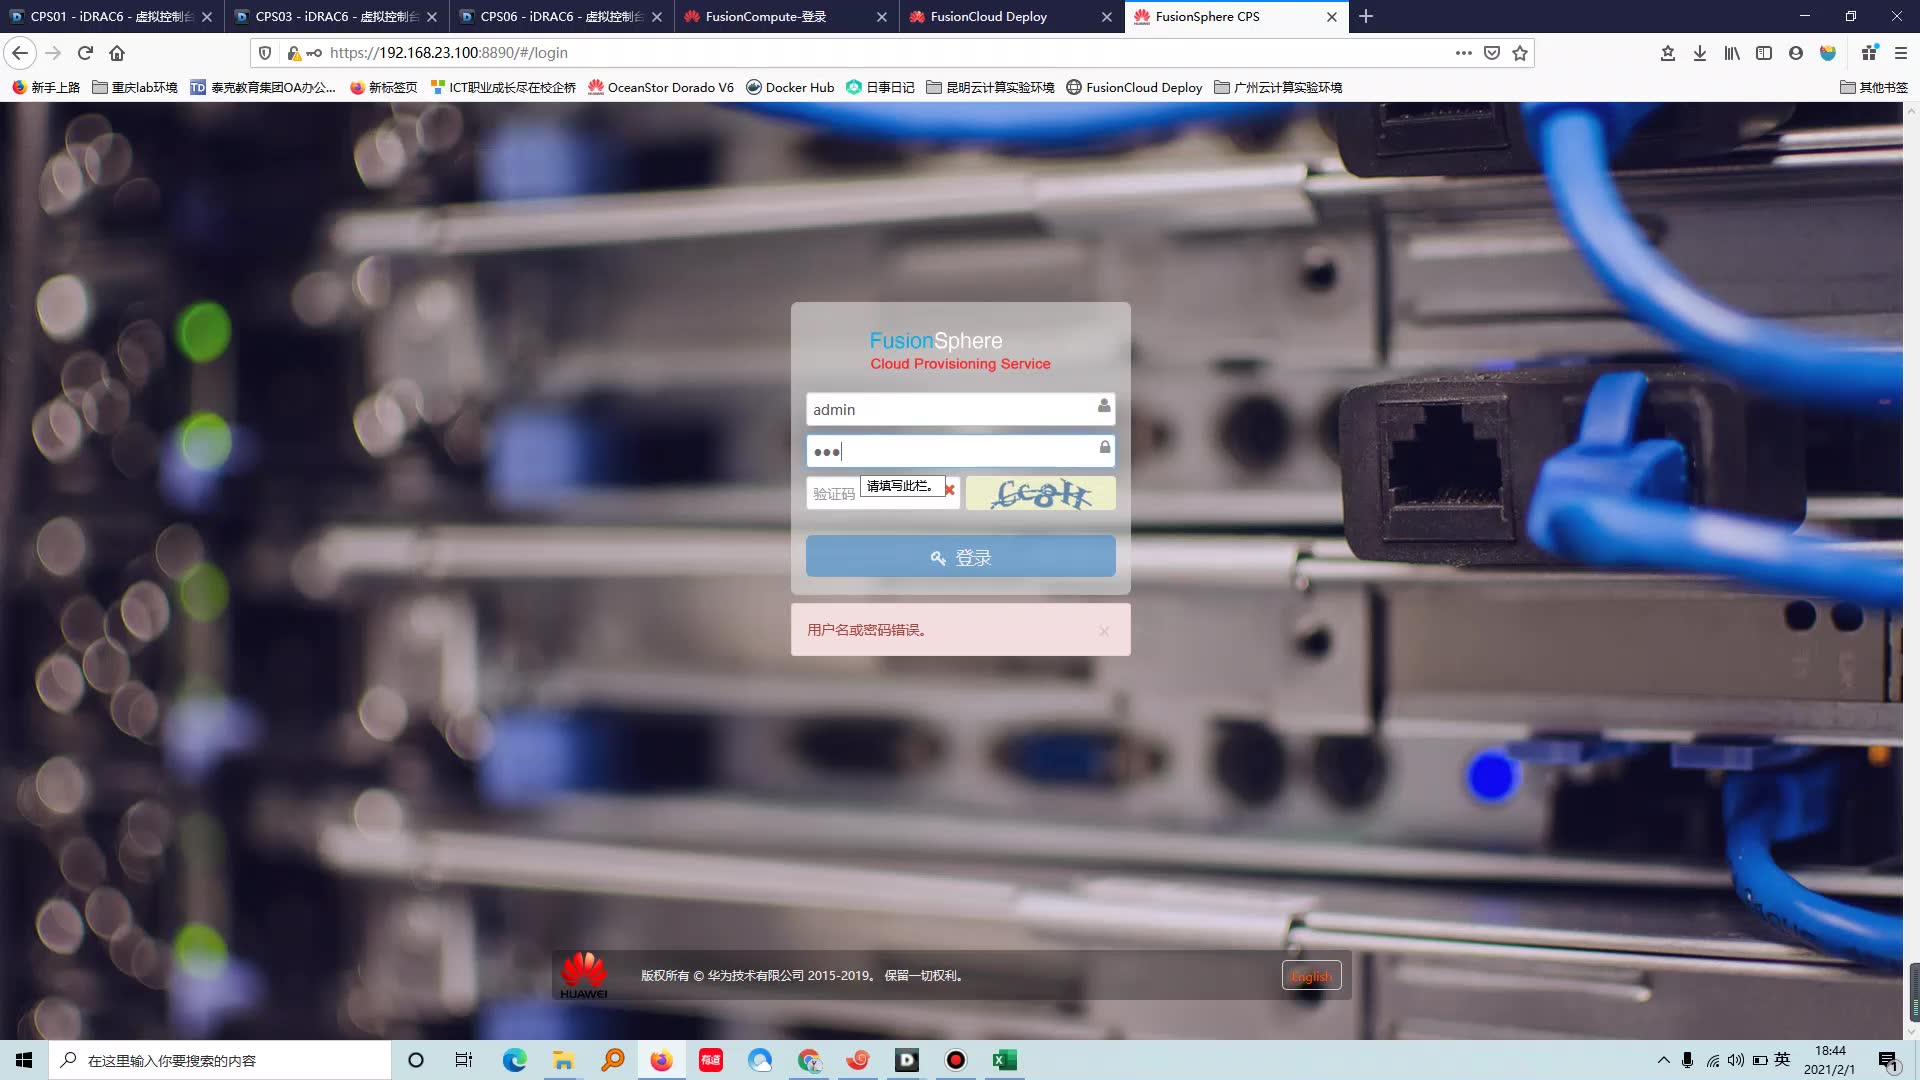The width and height of the screenshot is (1920, 1080).
Task: Open the 广州云计算实验环境 bookmark folder
Action: click(x=1278, y=87)
